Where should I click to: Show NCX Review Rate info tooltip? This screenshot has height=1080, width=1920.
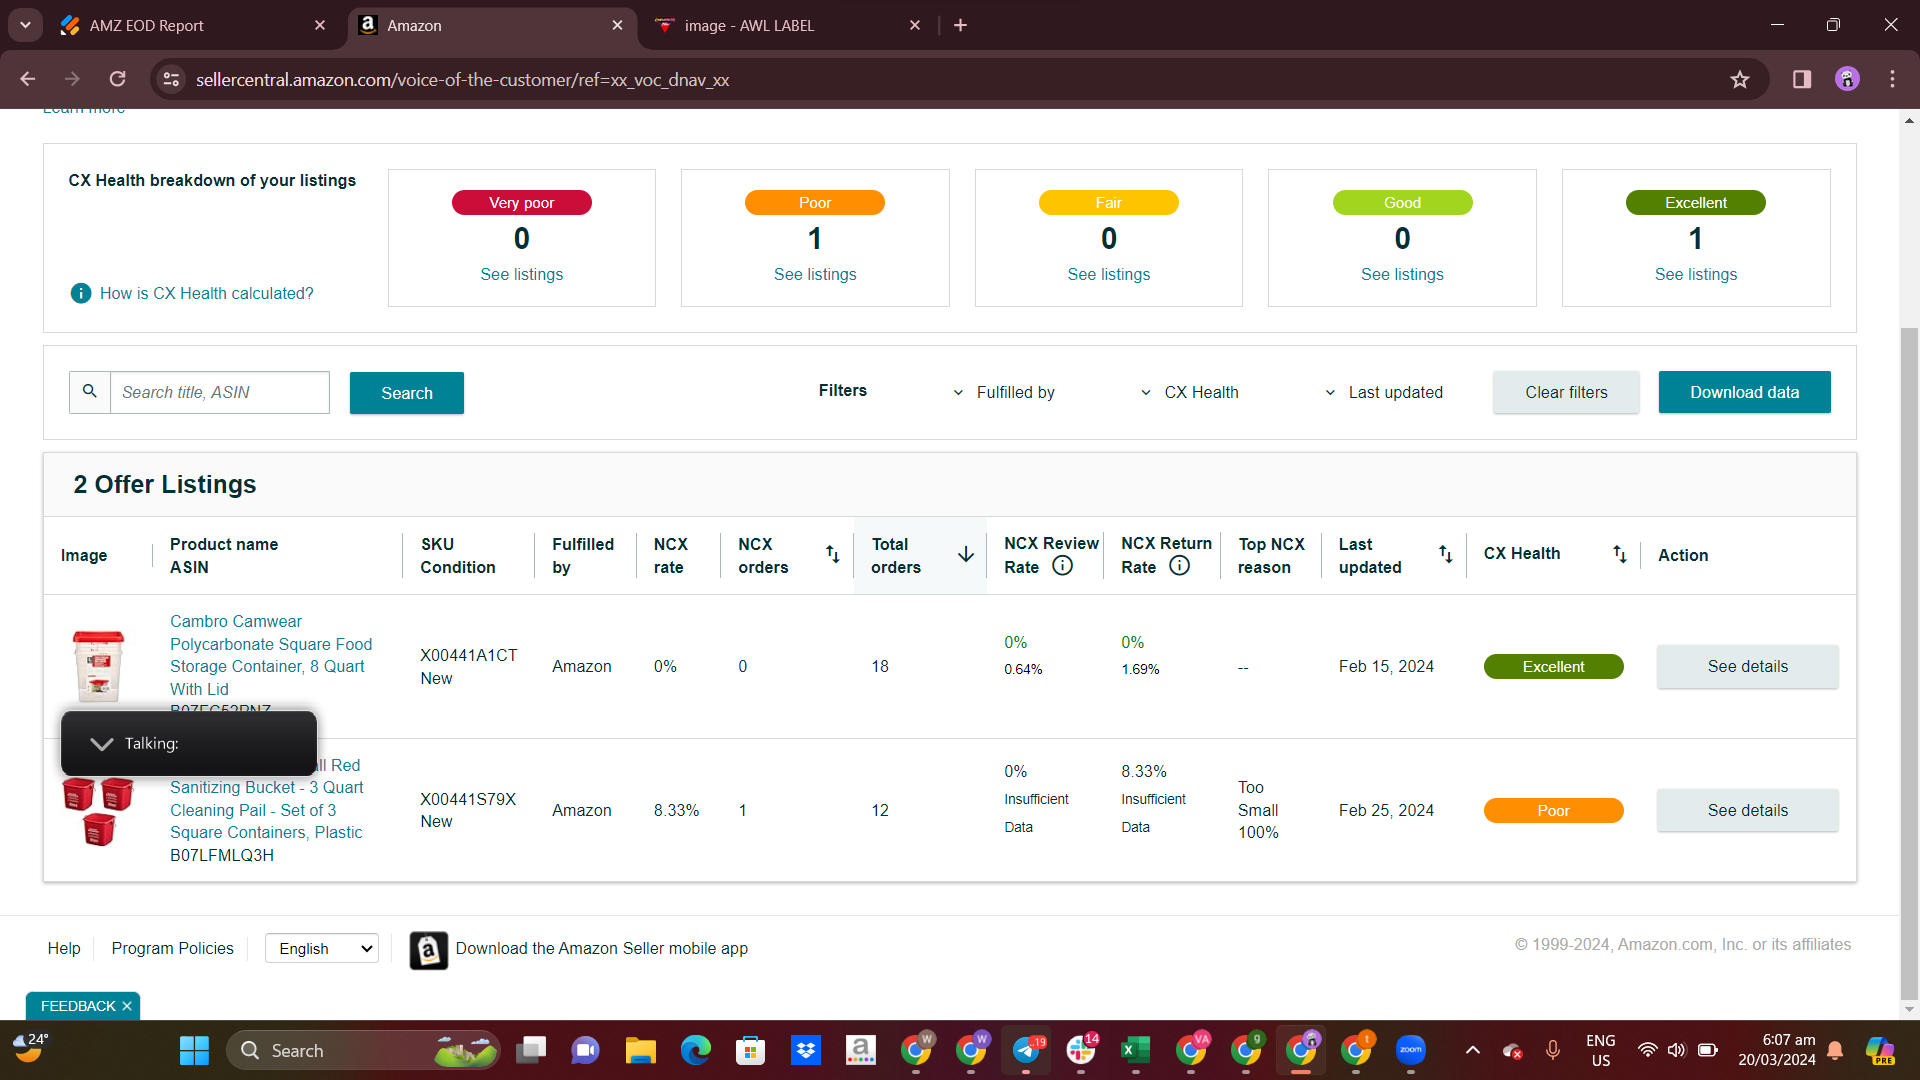click(1063, 566)
